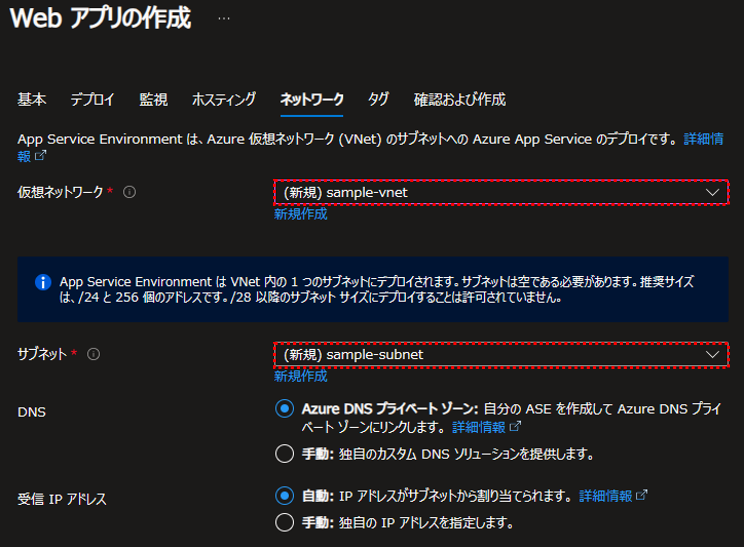Screen dimensions: 744x547
Task: Switch to the タグ tab
Action: [378, 100]
